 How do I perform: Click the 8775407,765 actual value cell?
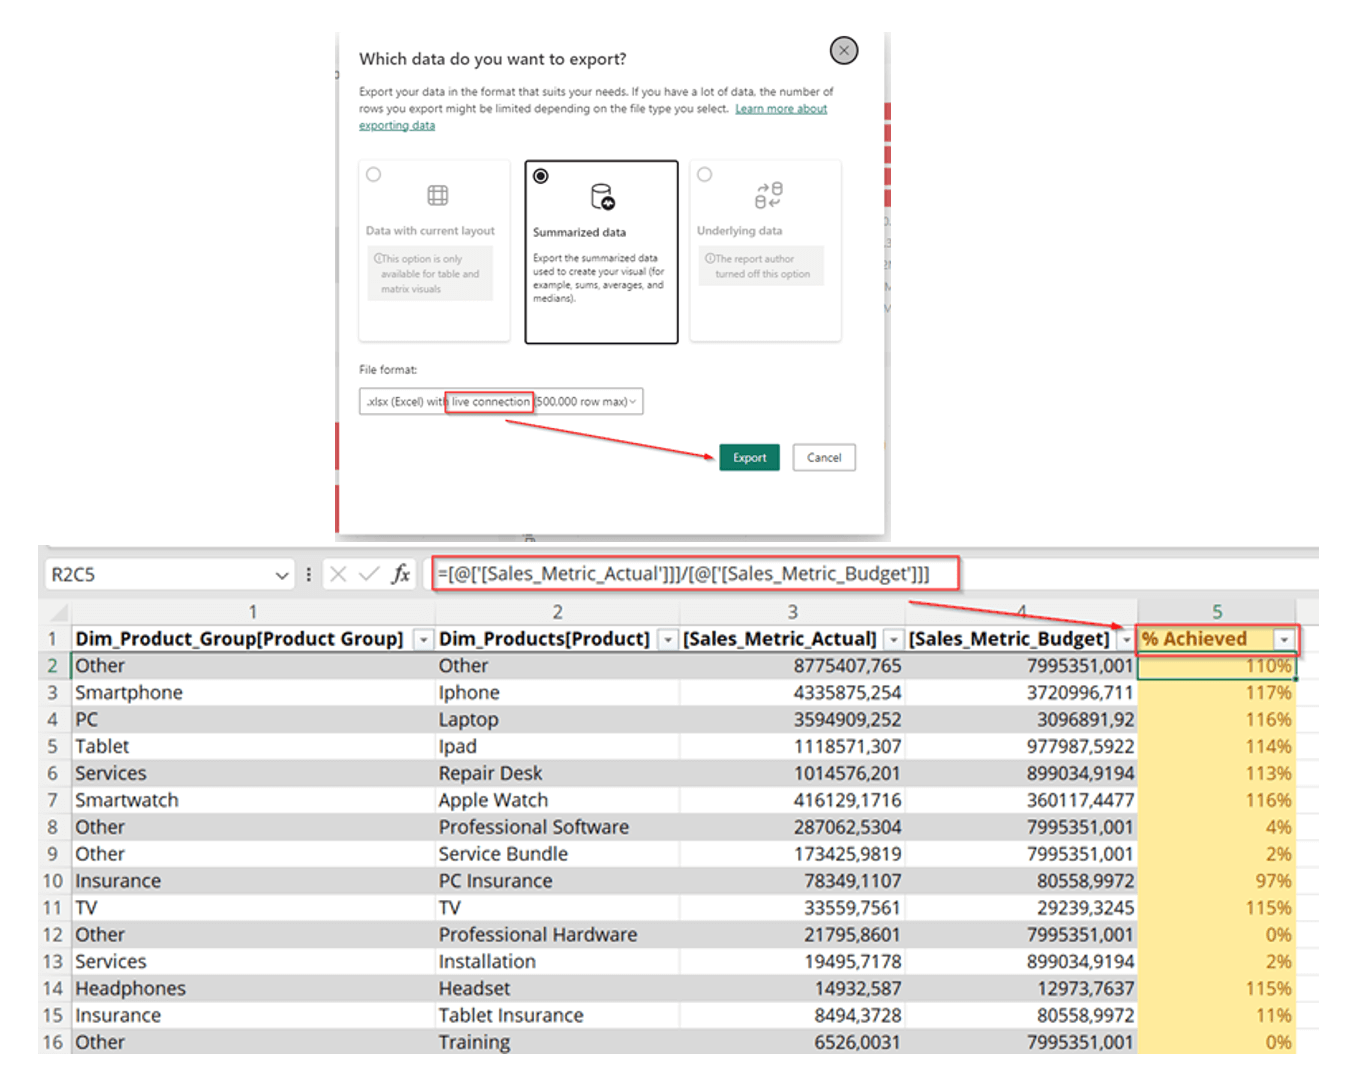(793, 666)
